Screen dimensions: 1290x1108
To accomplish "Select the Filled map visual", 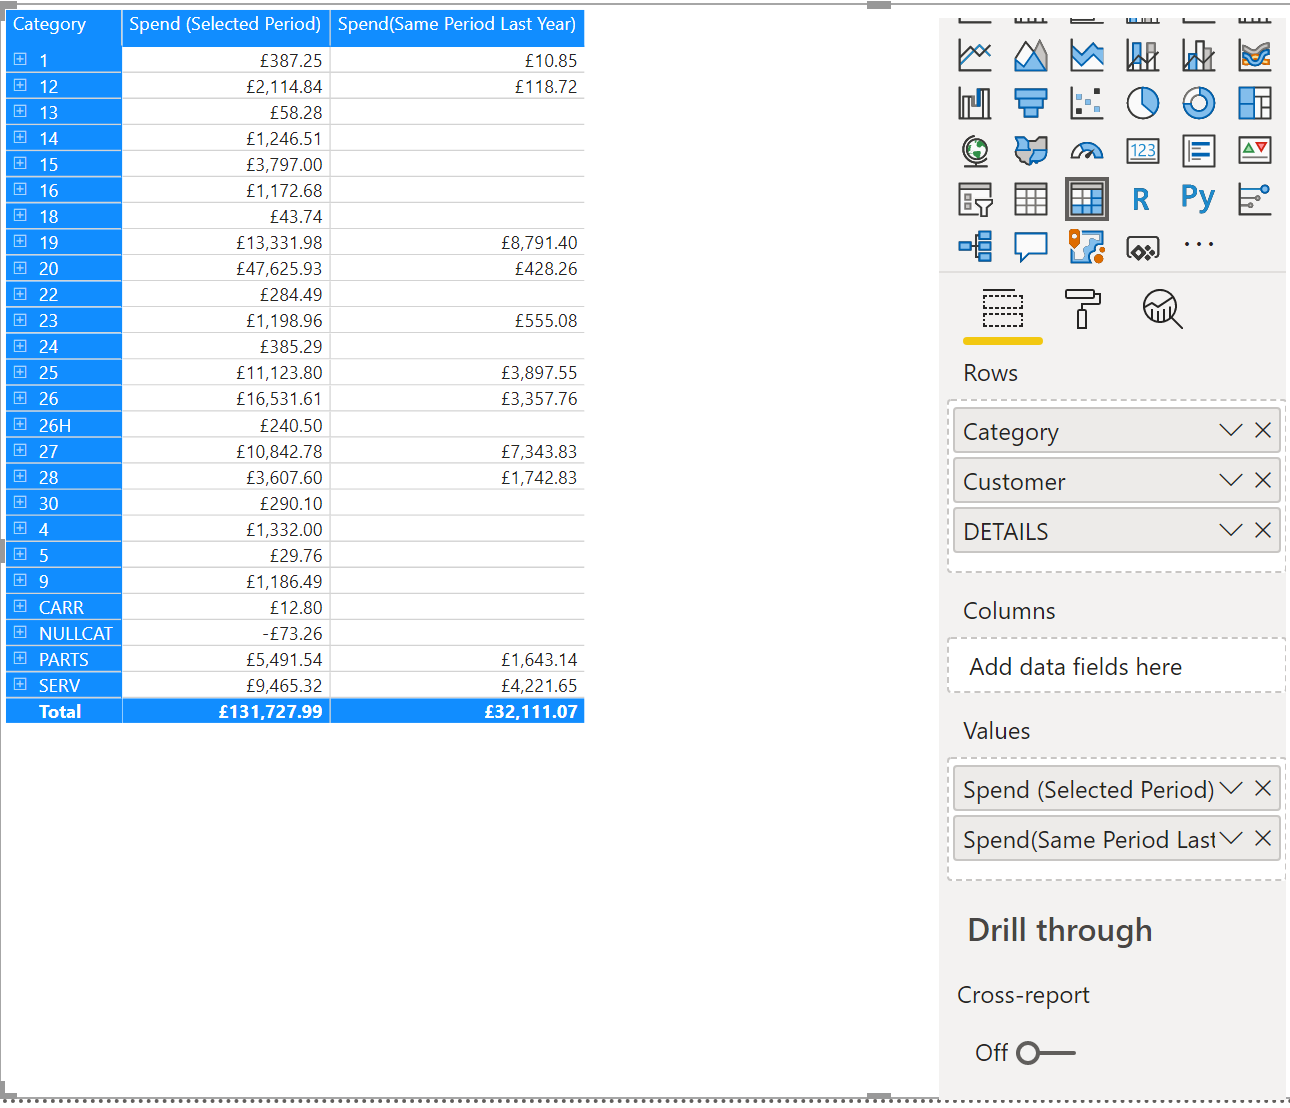I will coord(1031,151).
